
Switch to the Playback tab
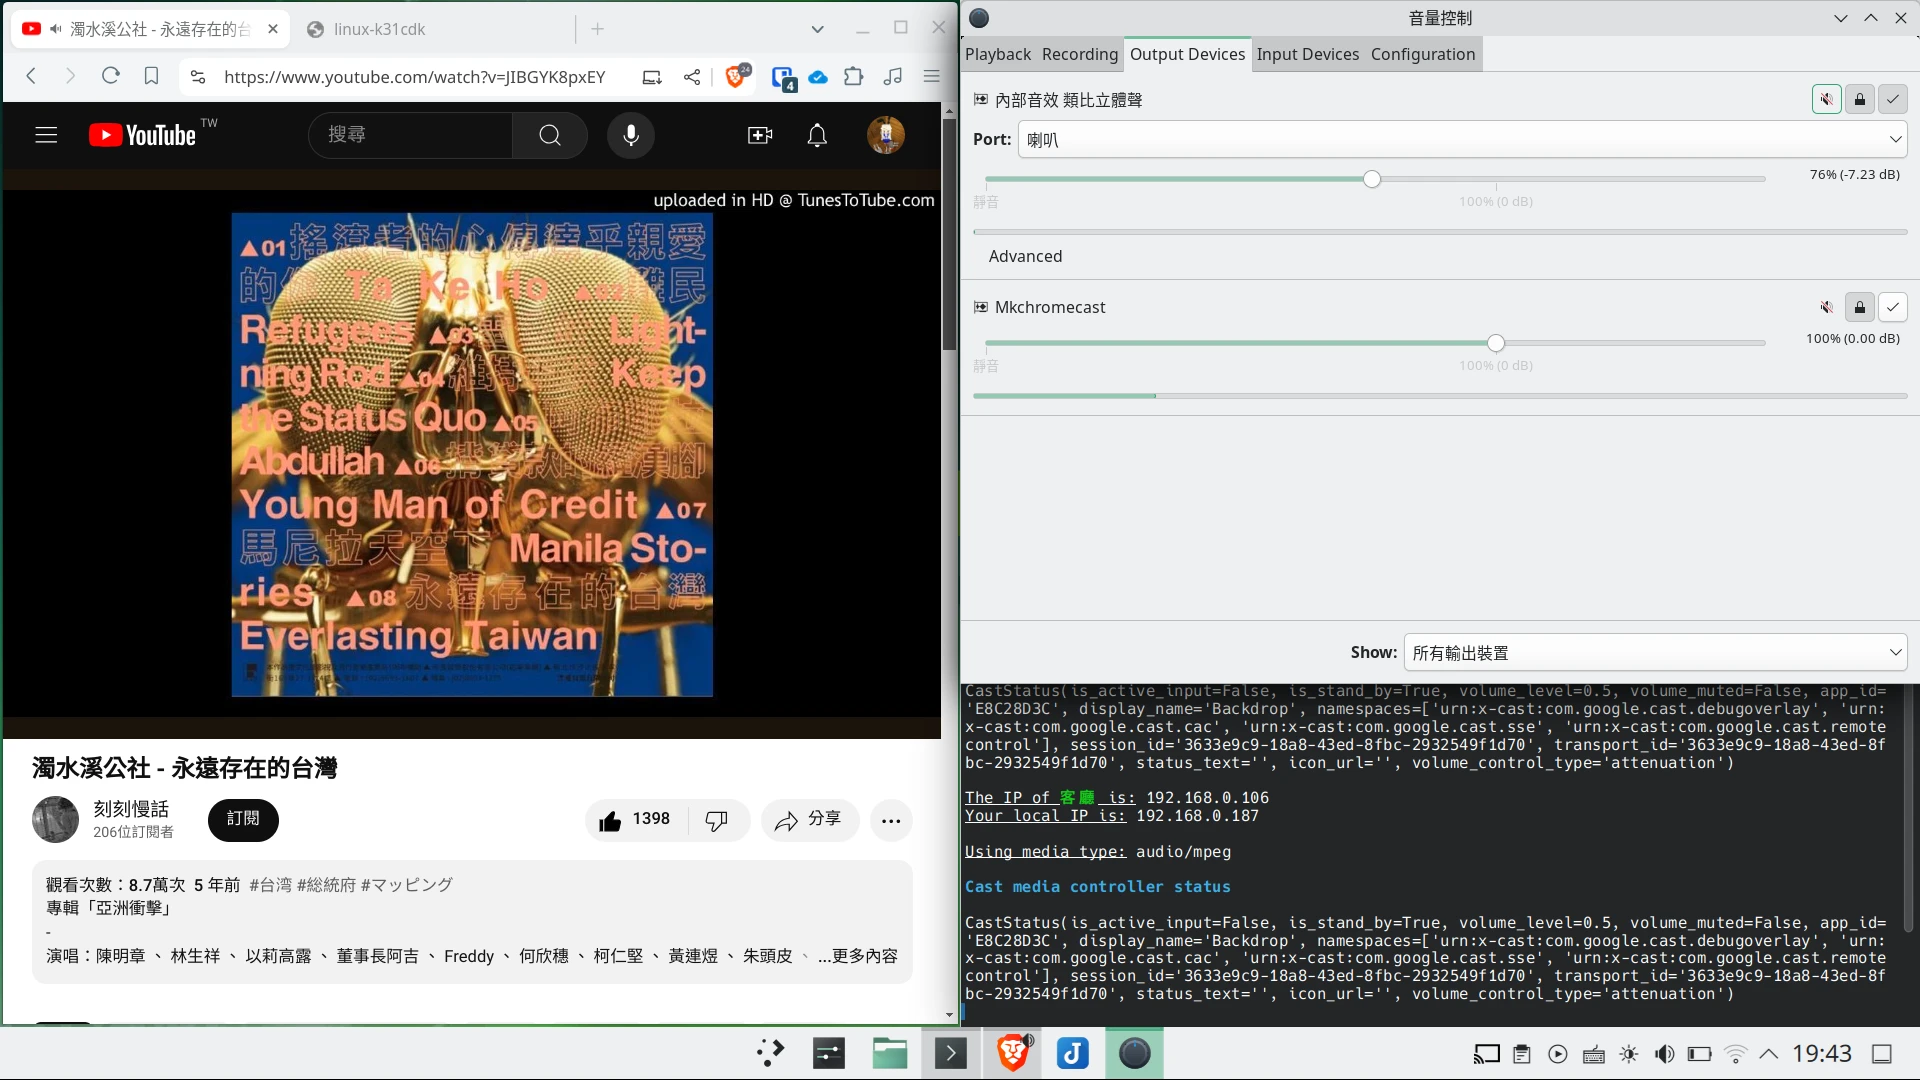997,54
